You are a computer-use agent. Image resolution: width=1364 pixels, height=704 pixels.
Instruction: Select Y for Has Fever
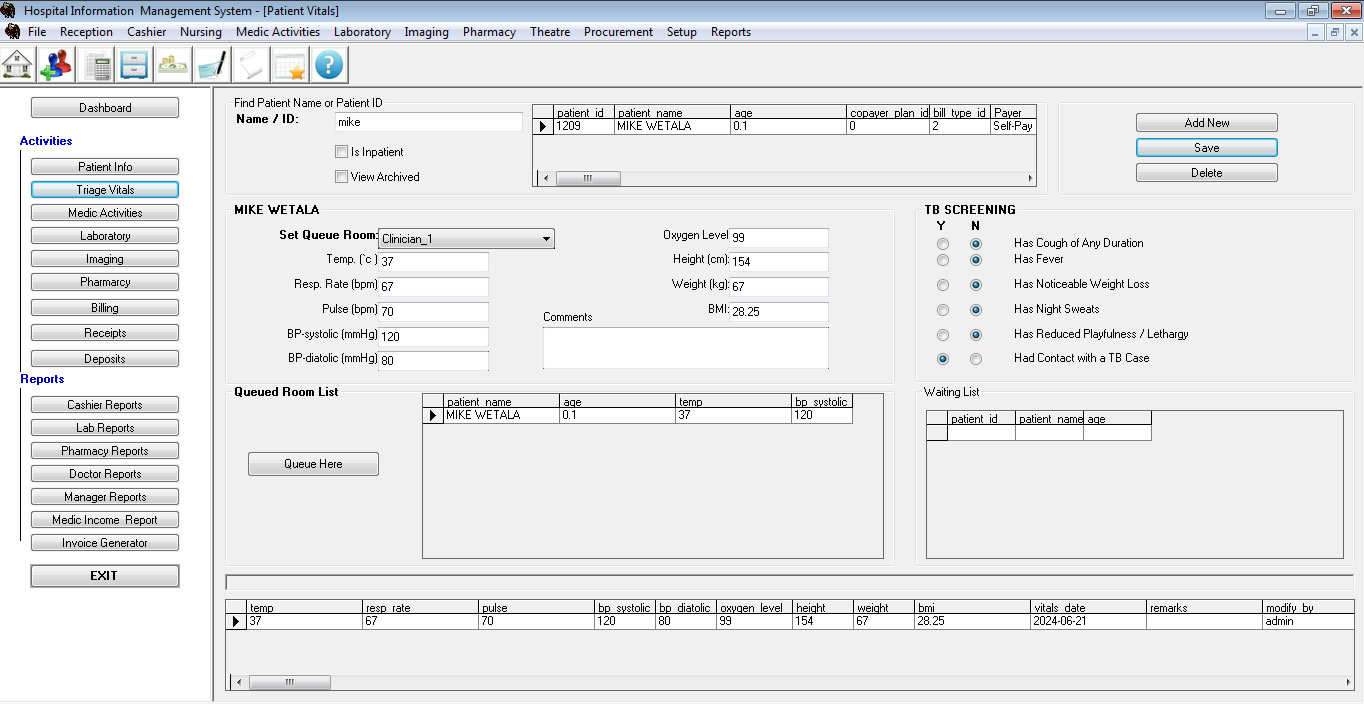click(942, 260)
